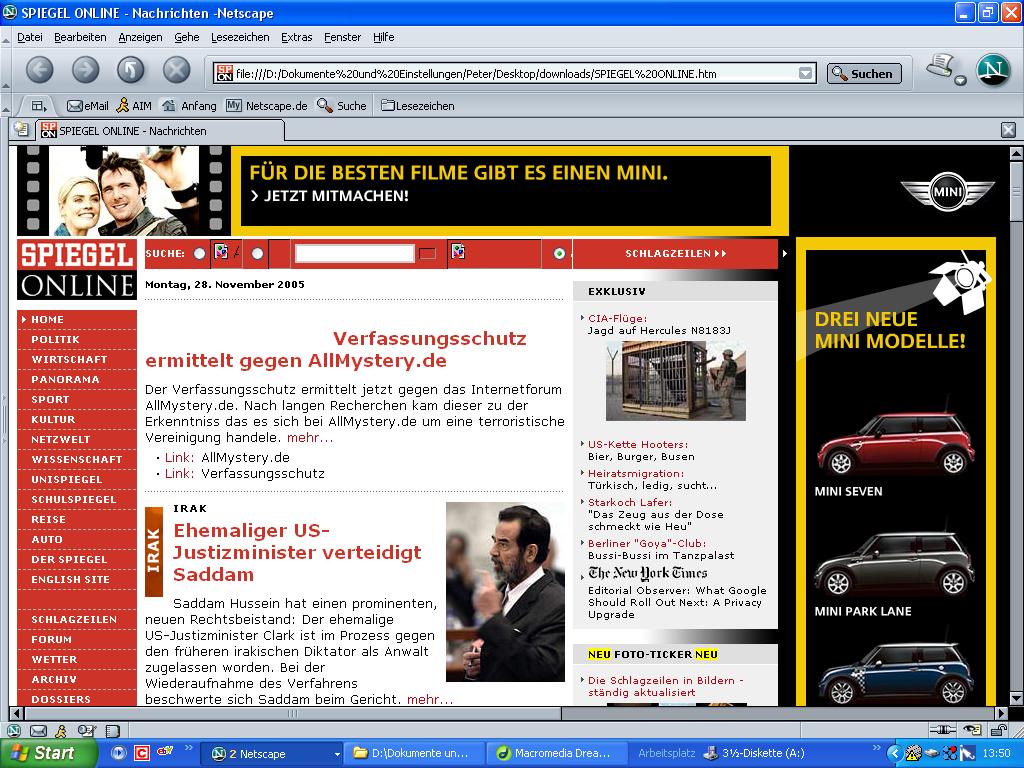Open the Gehe menu
Image resolution: width=1024 pixels, height=768 pixels.
point(187,37)
